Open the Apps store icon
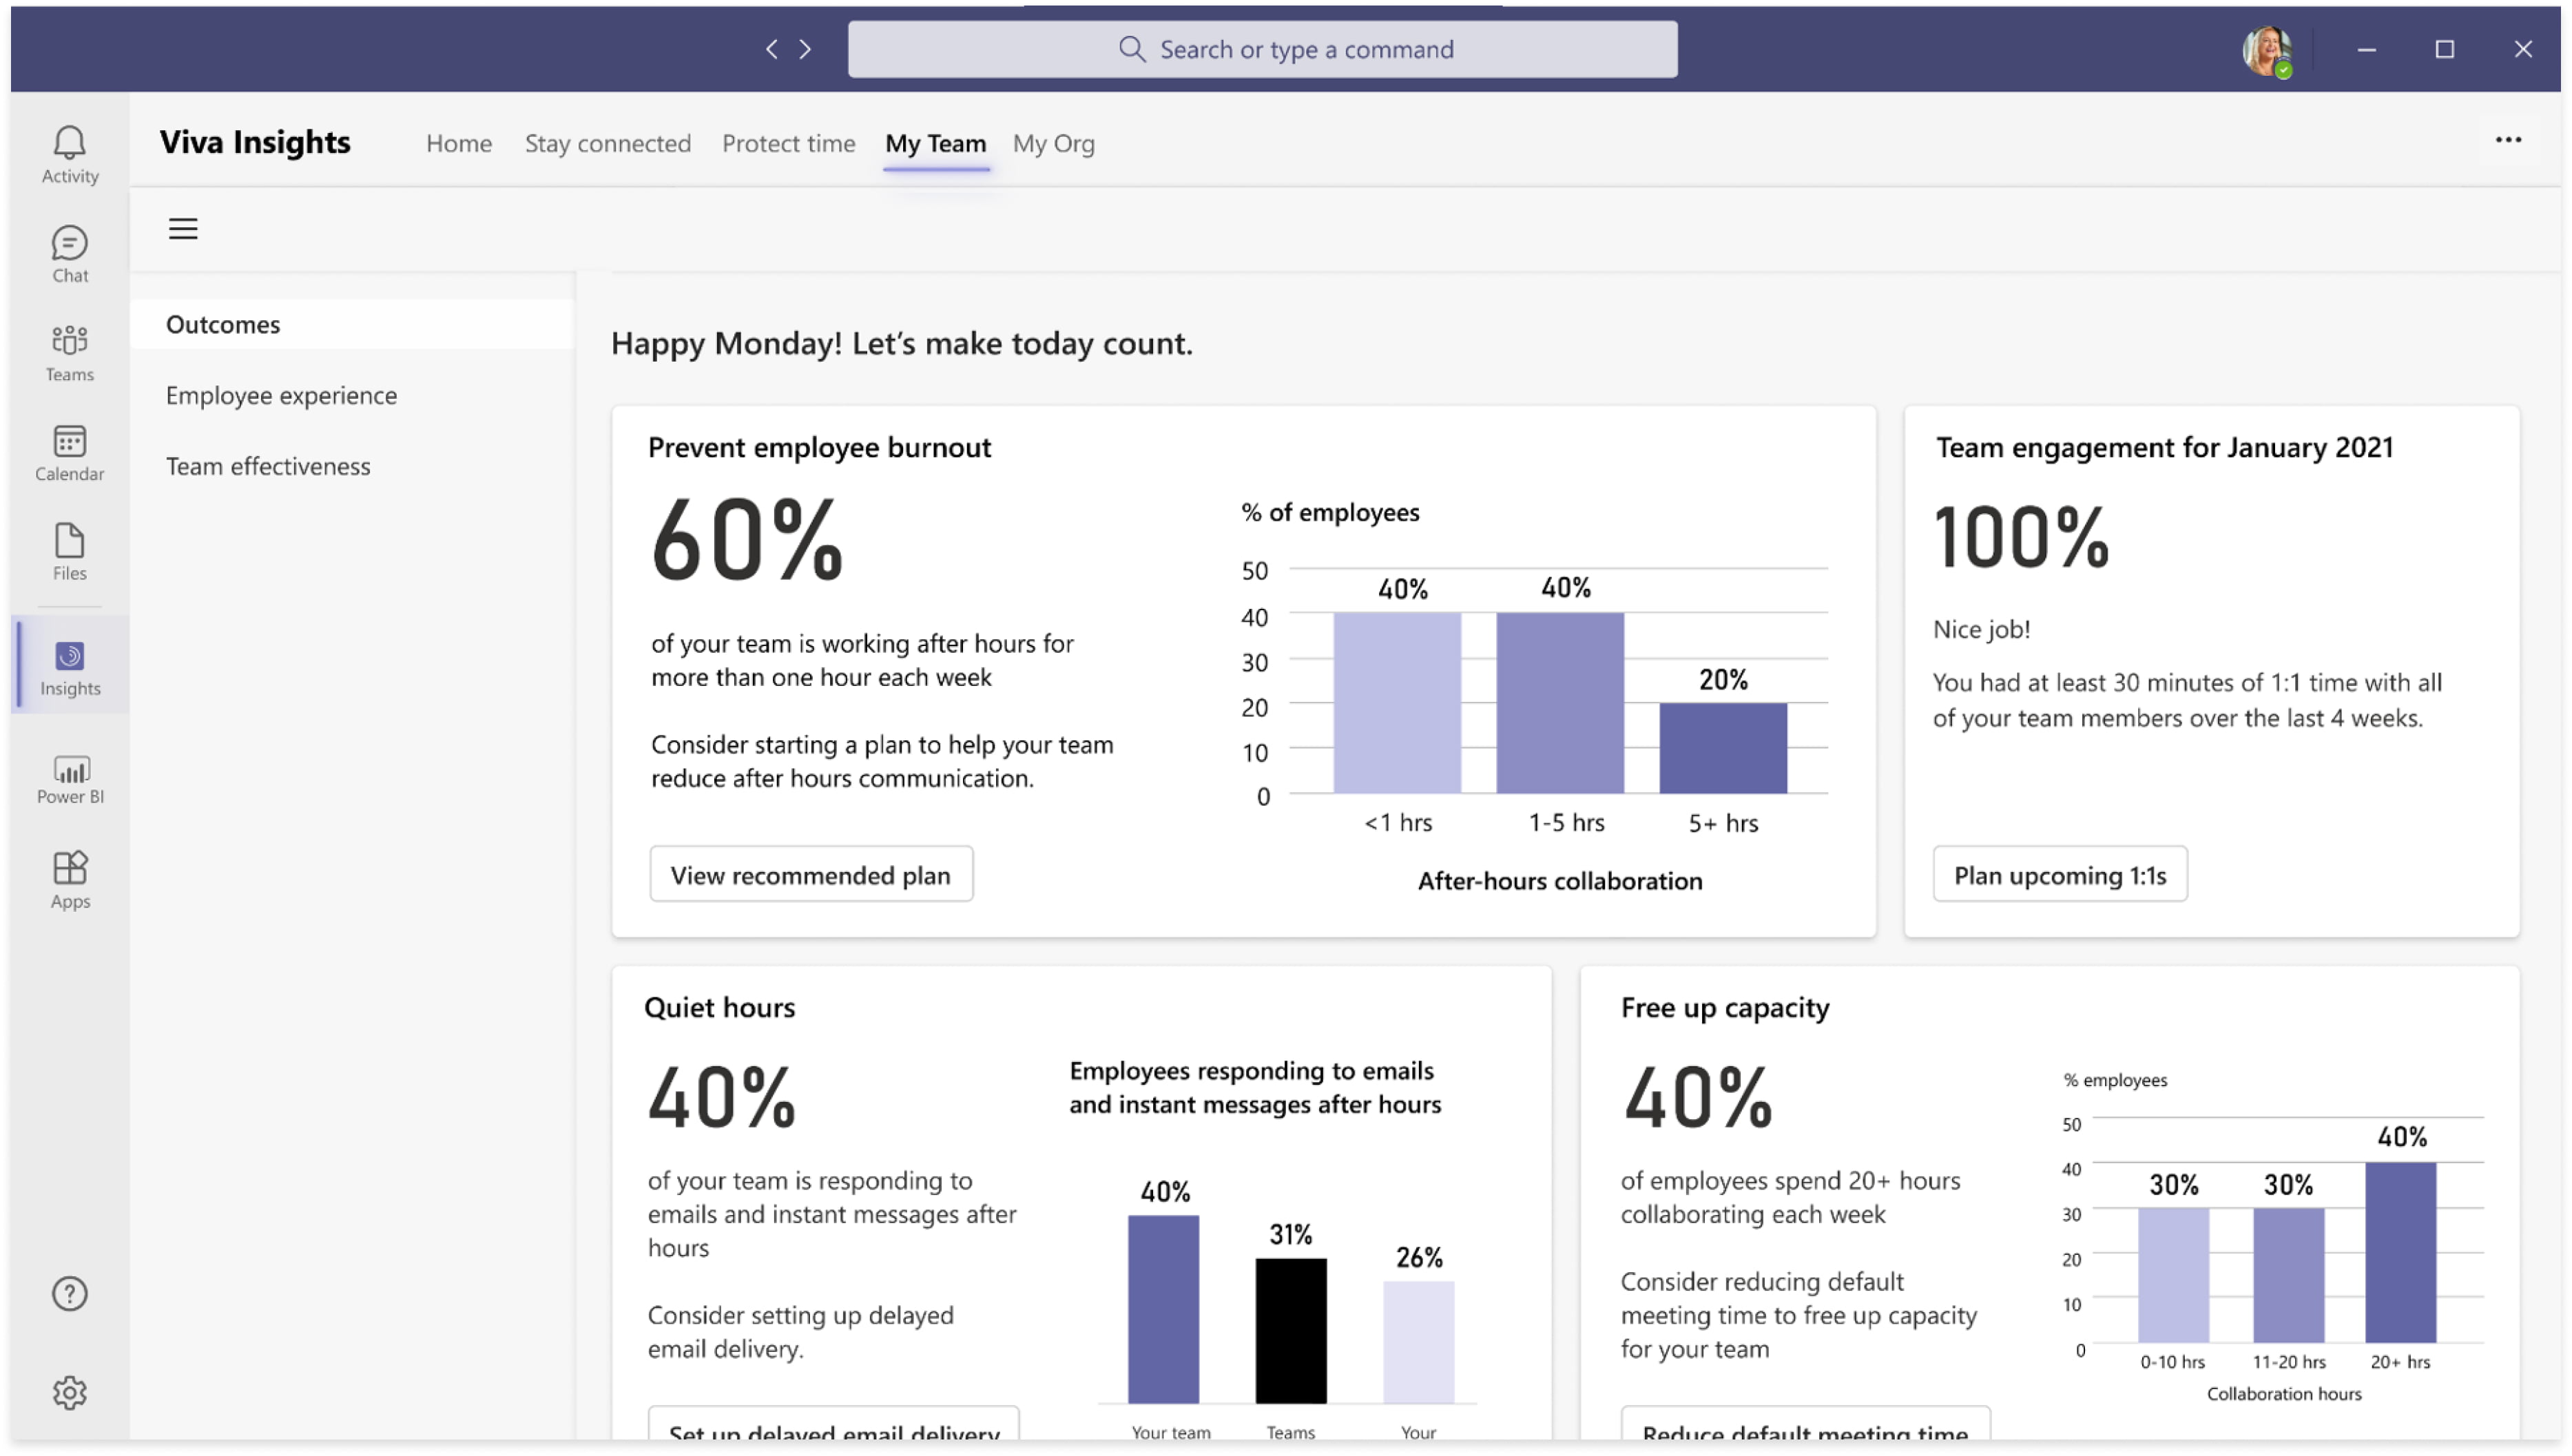This screenshot has height=1456, width=2572. 69,879
